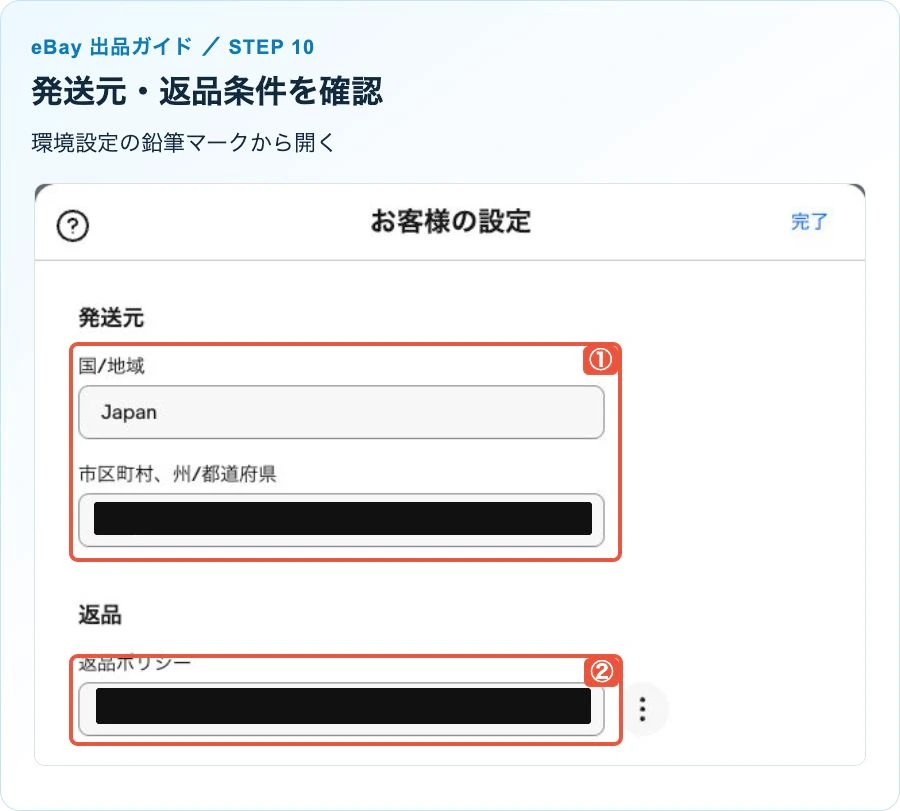Open the help question mark icon
900x811 pixels.
(73, 226)
